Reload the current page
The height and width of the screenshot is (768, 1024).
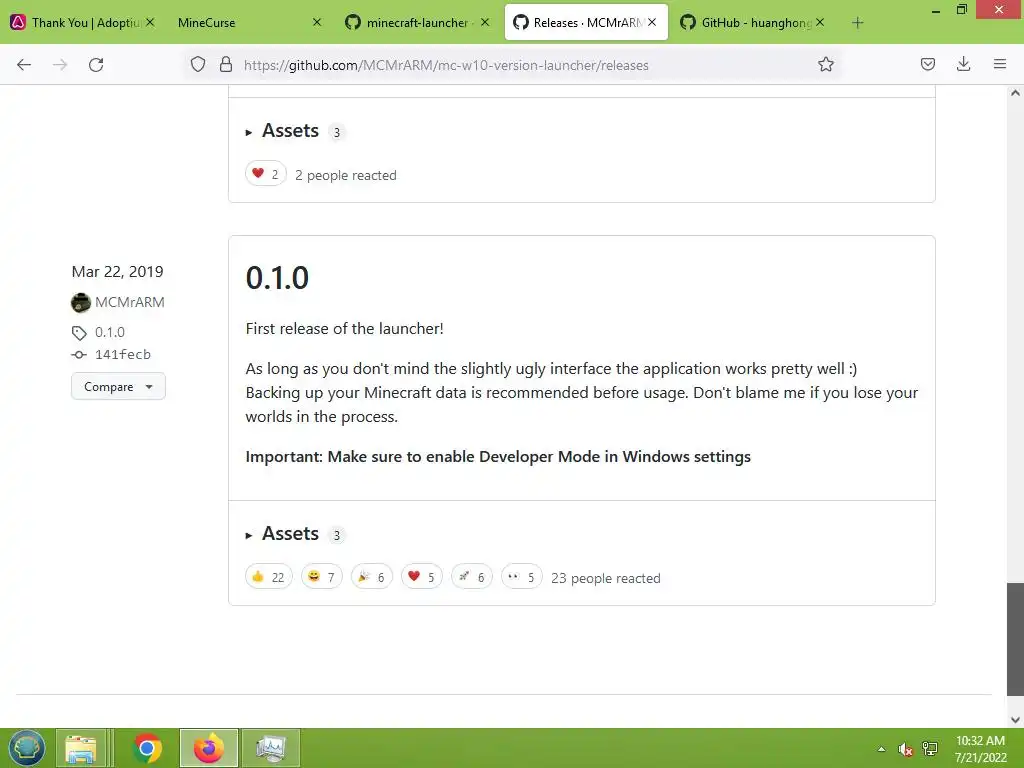(96, 65)
